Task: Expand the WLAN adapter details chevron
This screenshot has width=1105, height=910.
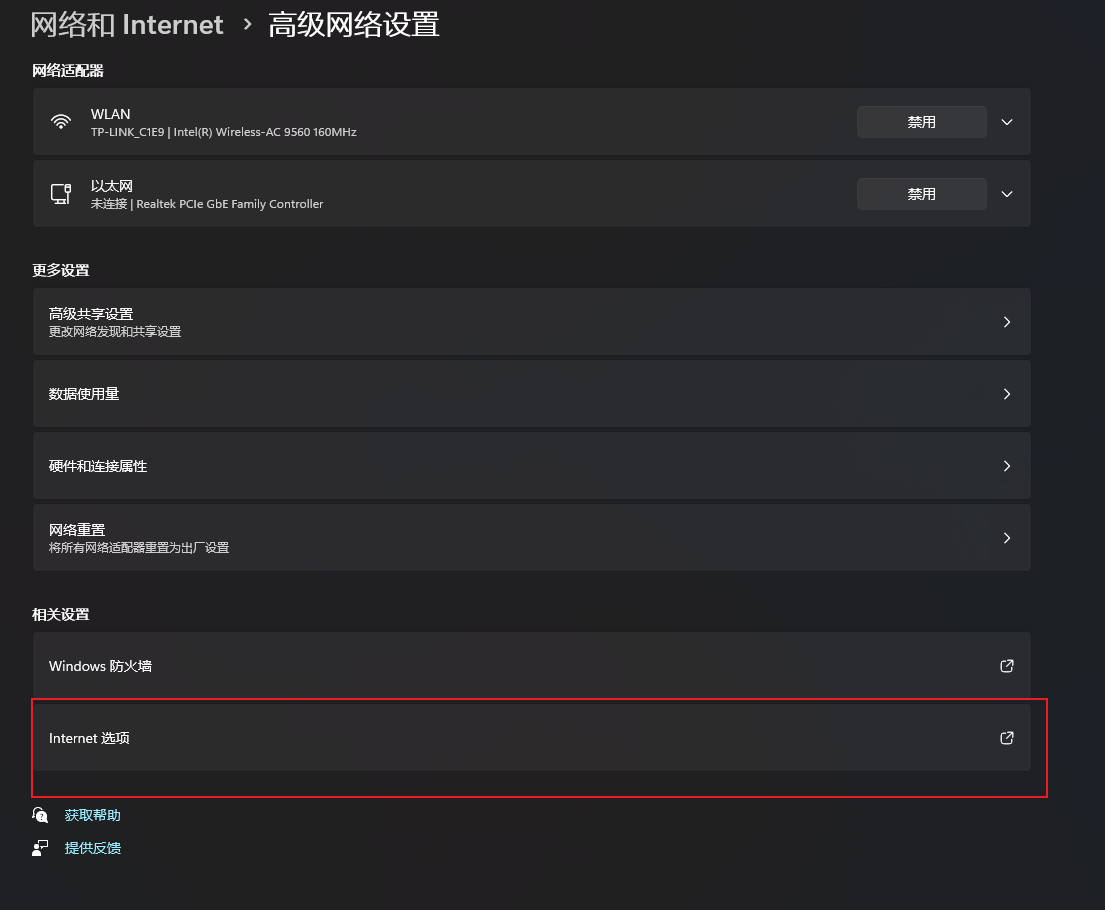Action: (x=1007, y=122)
